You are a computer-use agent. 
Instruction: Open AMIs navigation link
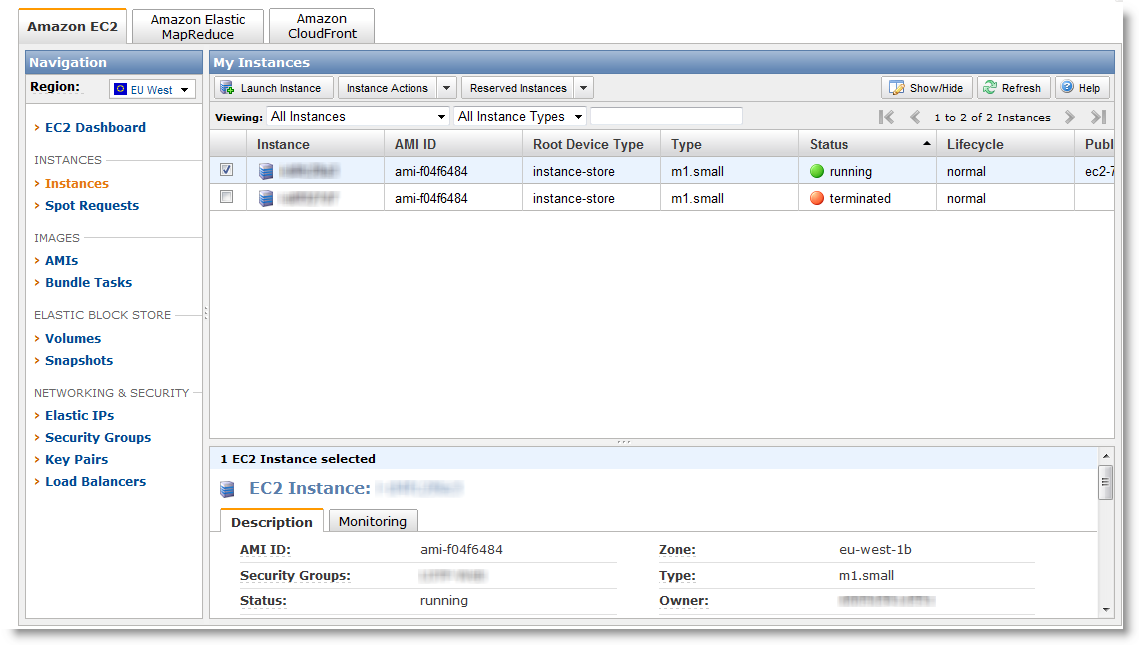pyautogui.click(x=62, y=260)
